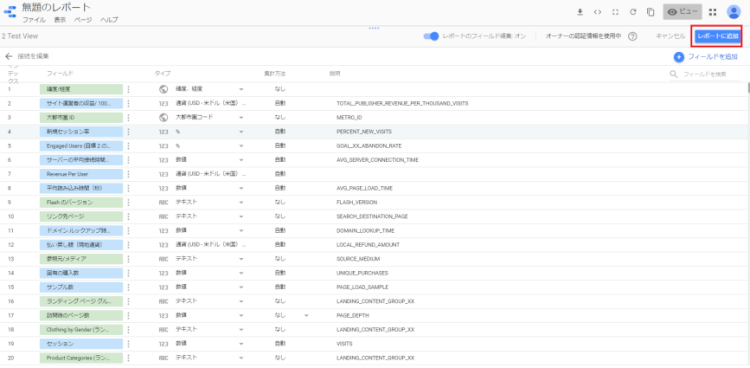Toggle レポートのフィールド編集 switch

[x=431, y=36]
